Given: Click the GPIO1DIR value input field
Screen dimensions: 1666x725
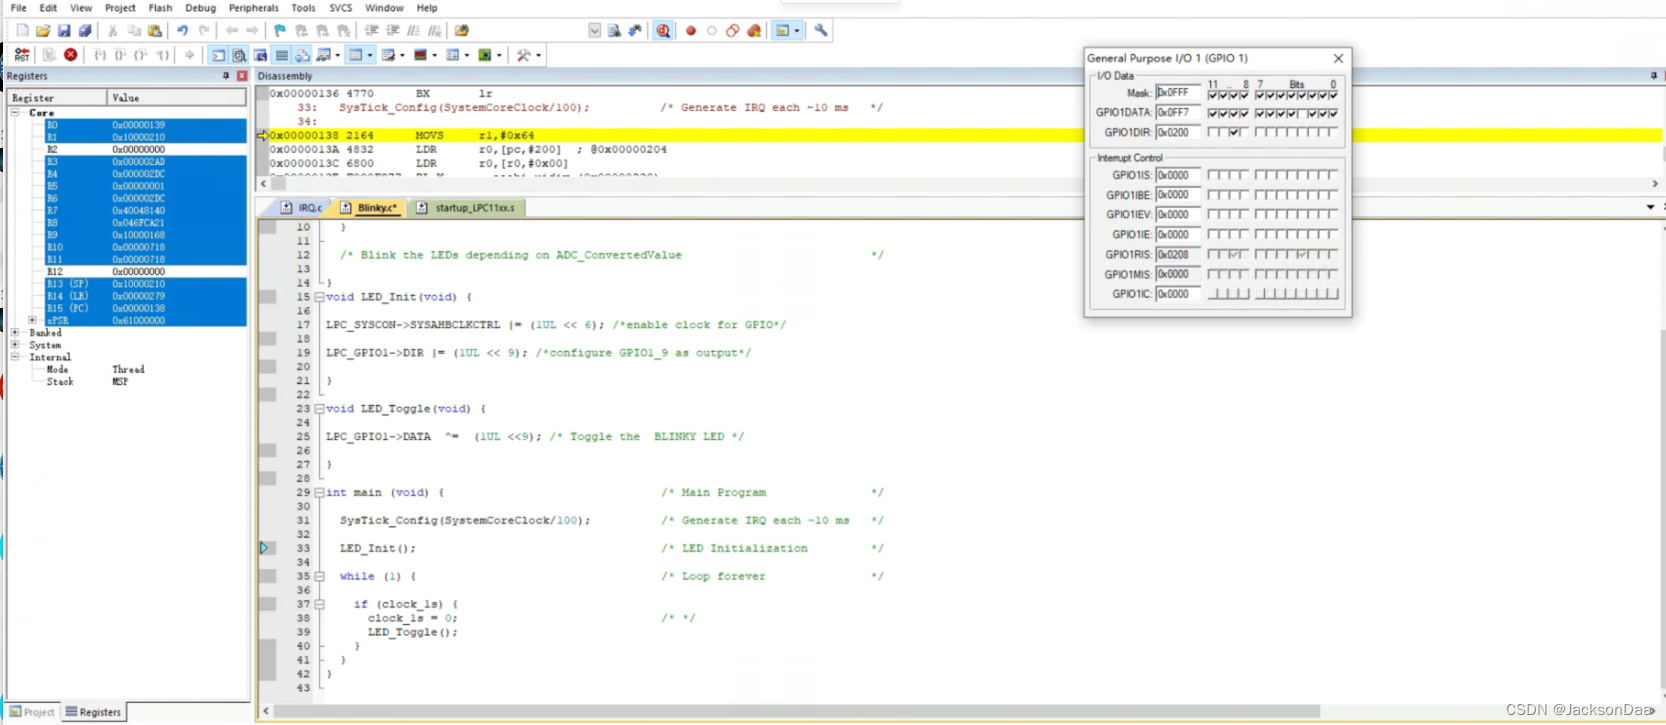Looking at the screenshot, I should pos(1178,132).
